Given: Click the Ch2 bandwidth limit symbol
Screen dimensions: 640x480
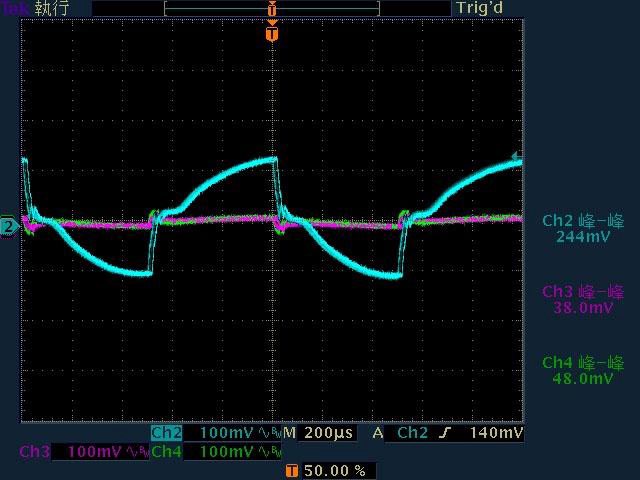Looking at the screenshot, I should coord(270,434).
